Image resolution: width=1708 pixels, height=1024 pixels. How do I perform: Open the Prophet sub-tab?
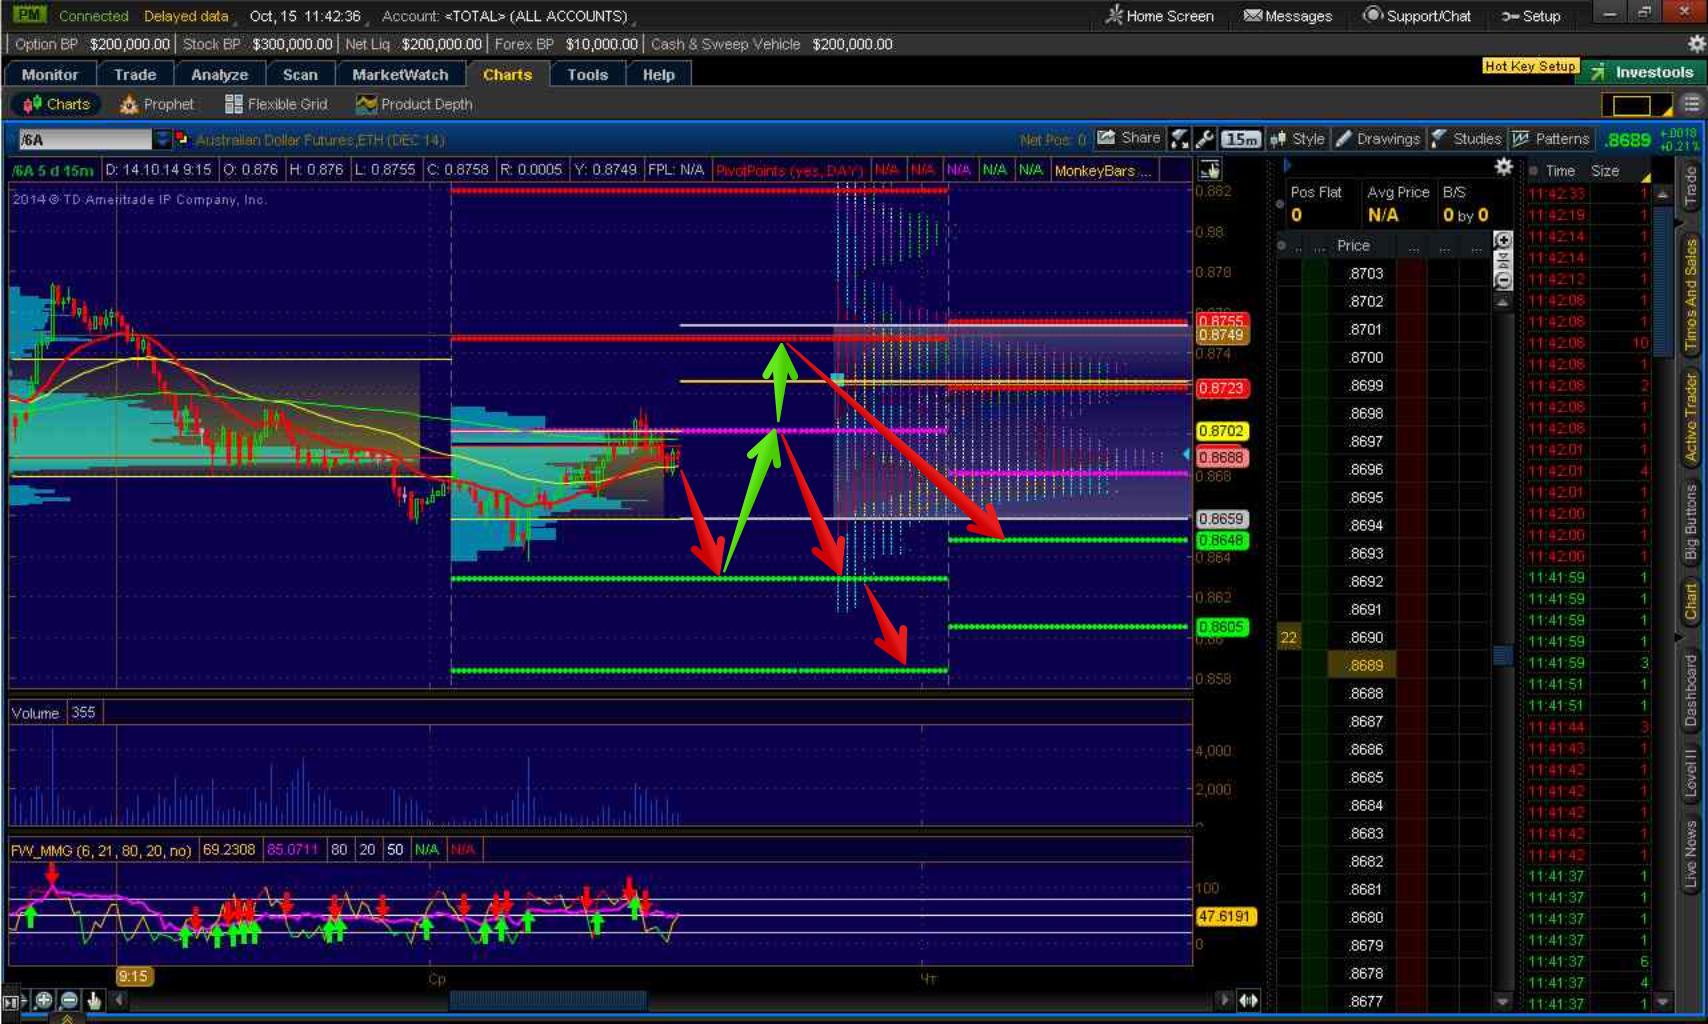click(157, 104)
